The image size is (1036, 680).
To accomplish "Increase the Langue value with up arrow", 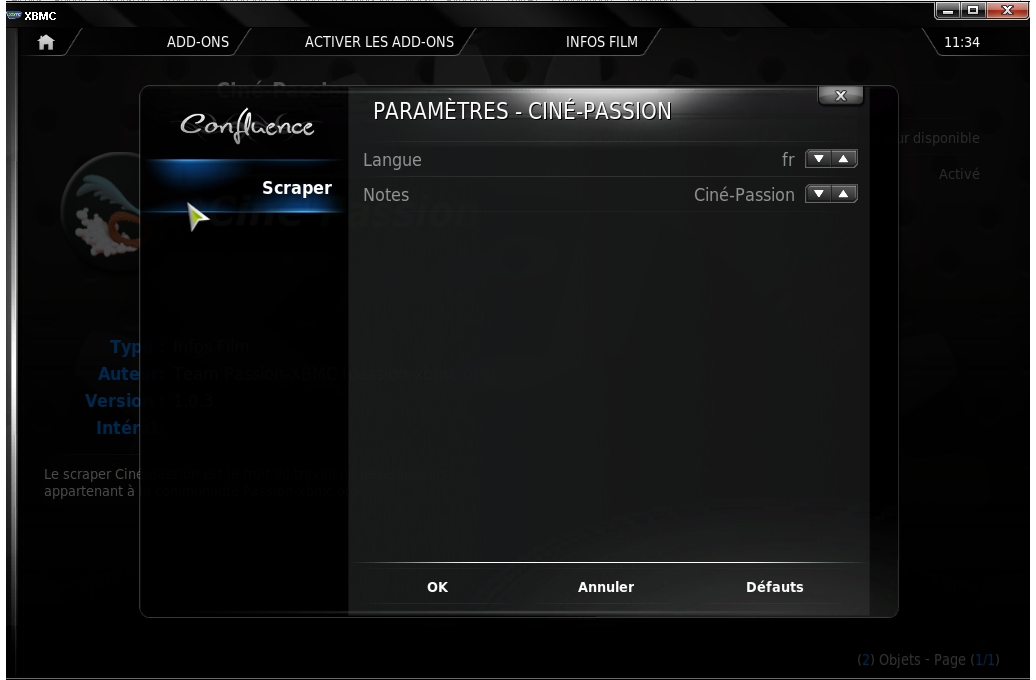I will (844, 159).
